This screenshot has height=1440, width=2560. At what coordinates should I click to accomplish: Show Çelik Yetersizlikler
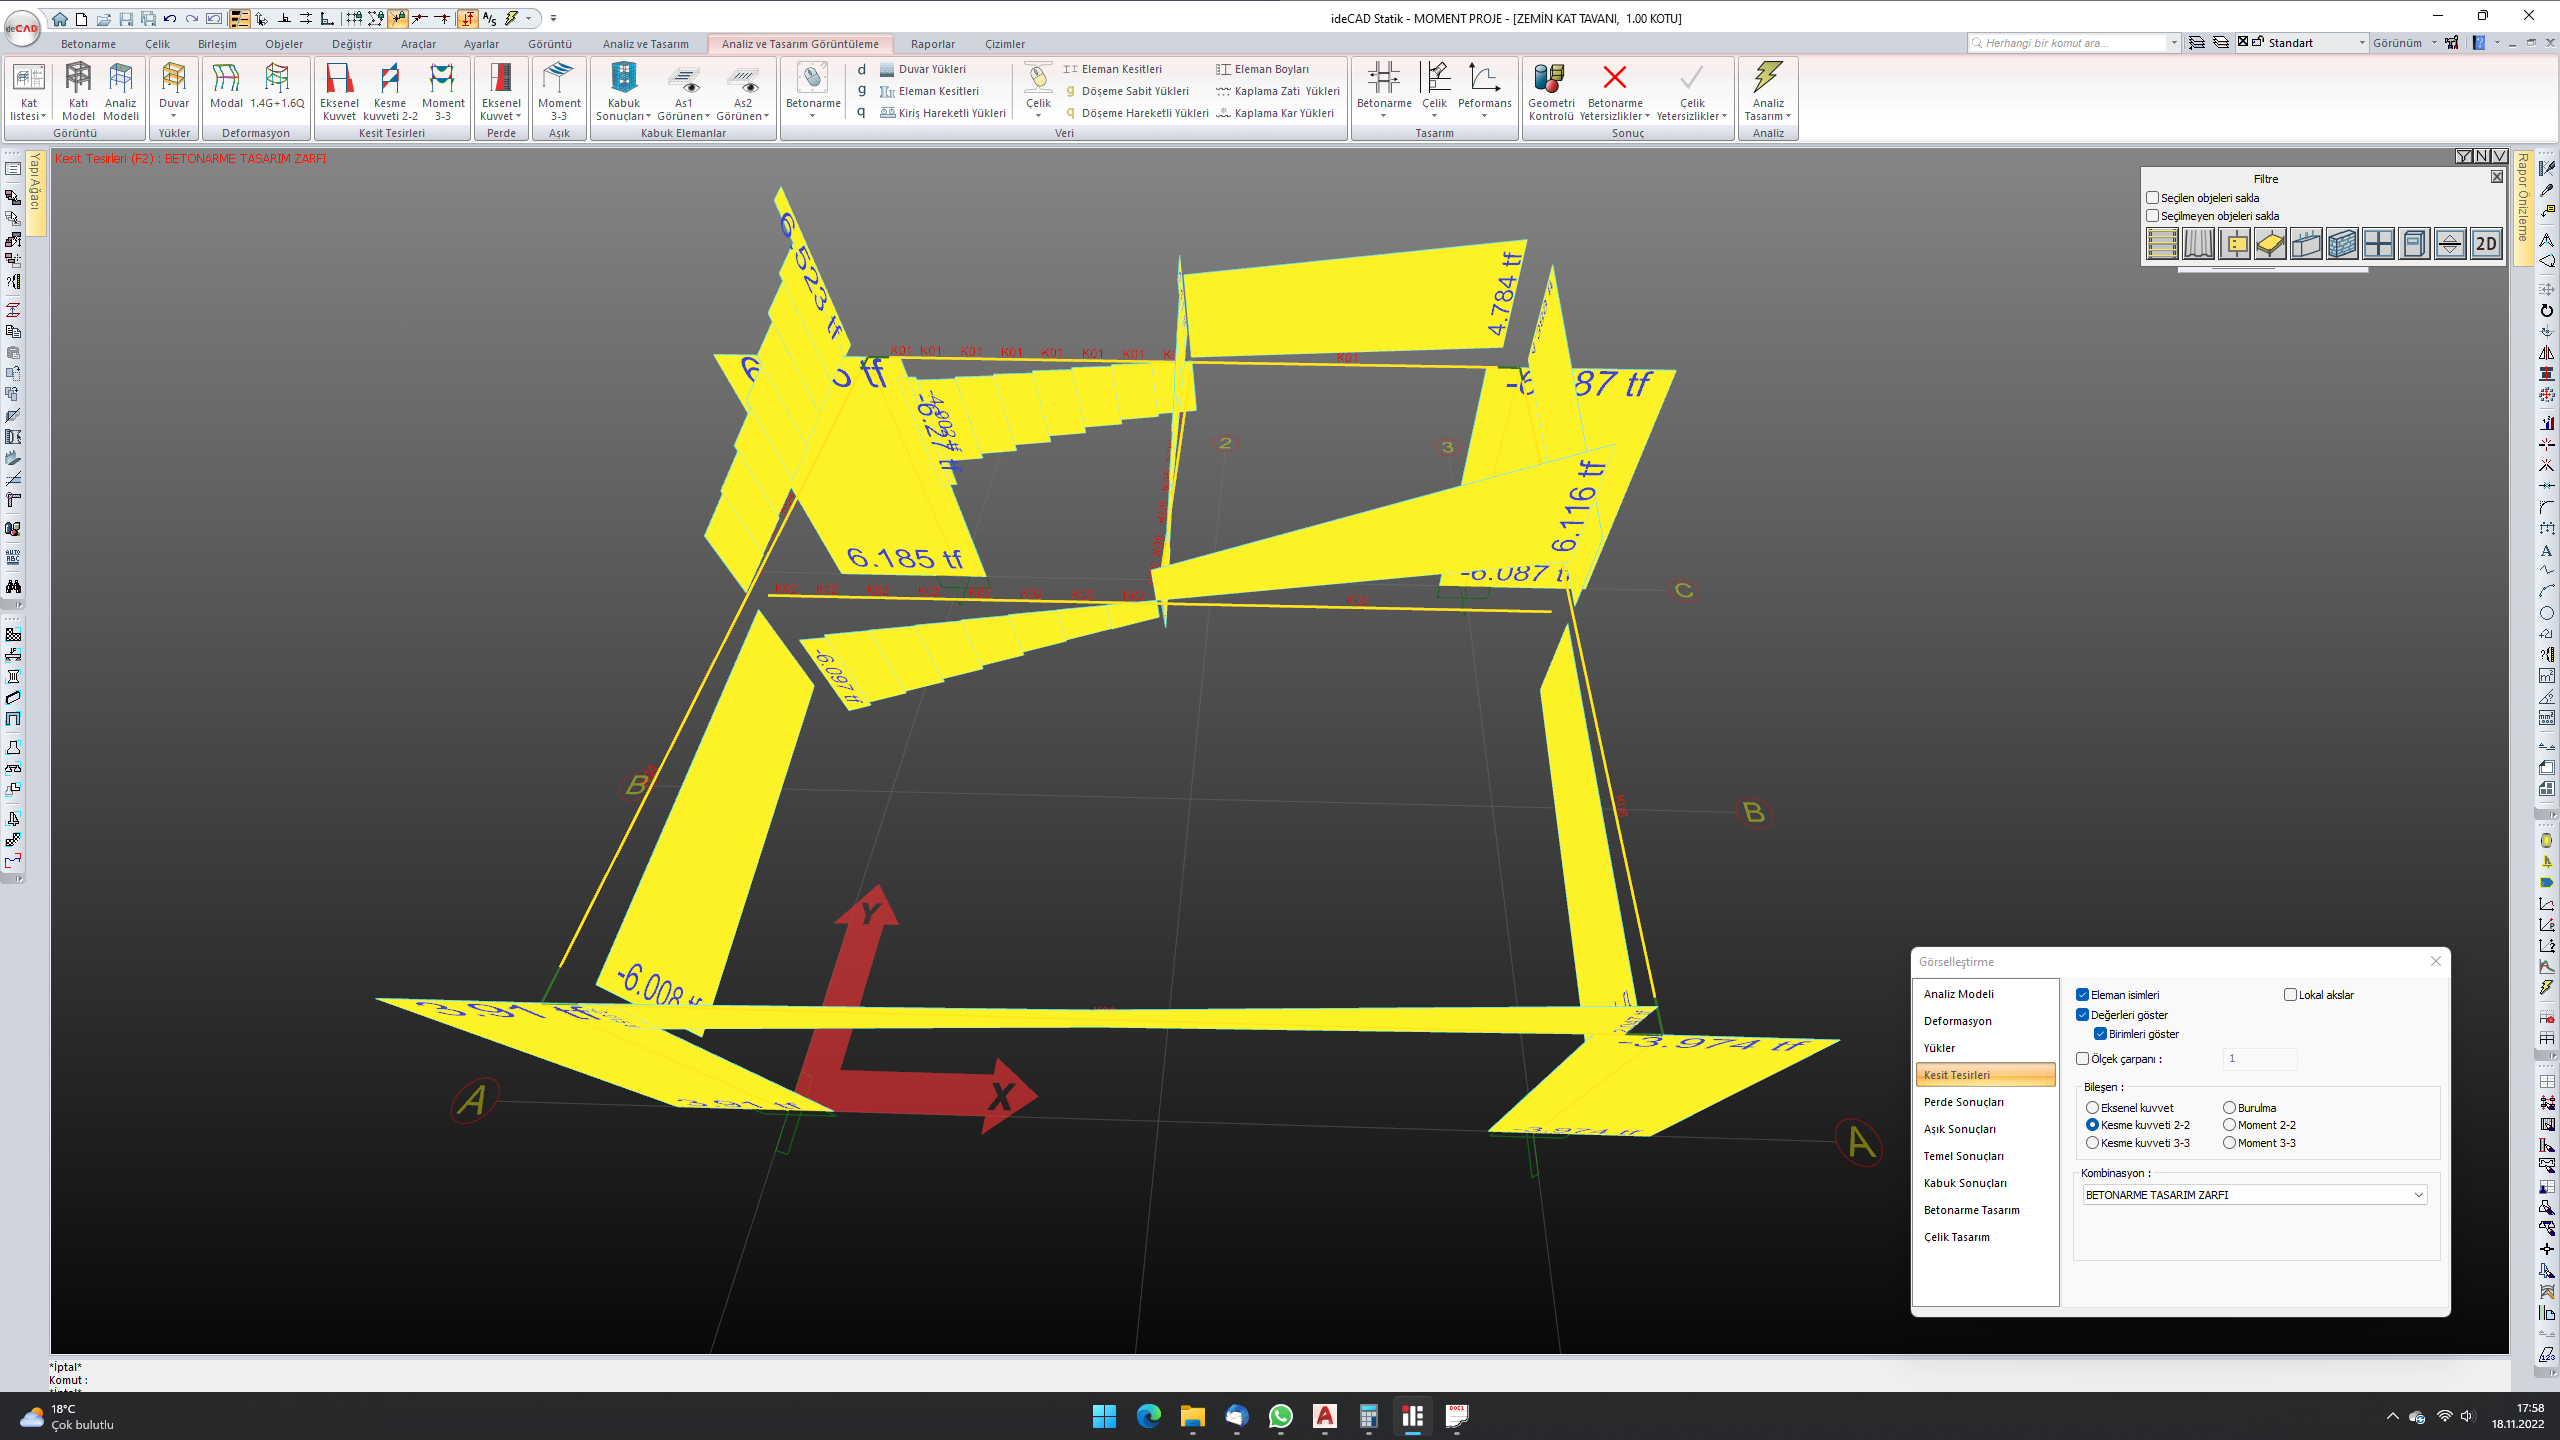tap(1692, 91)
